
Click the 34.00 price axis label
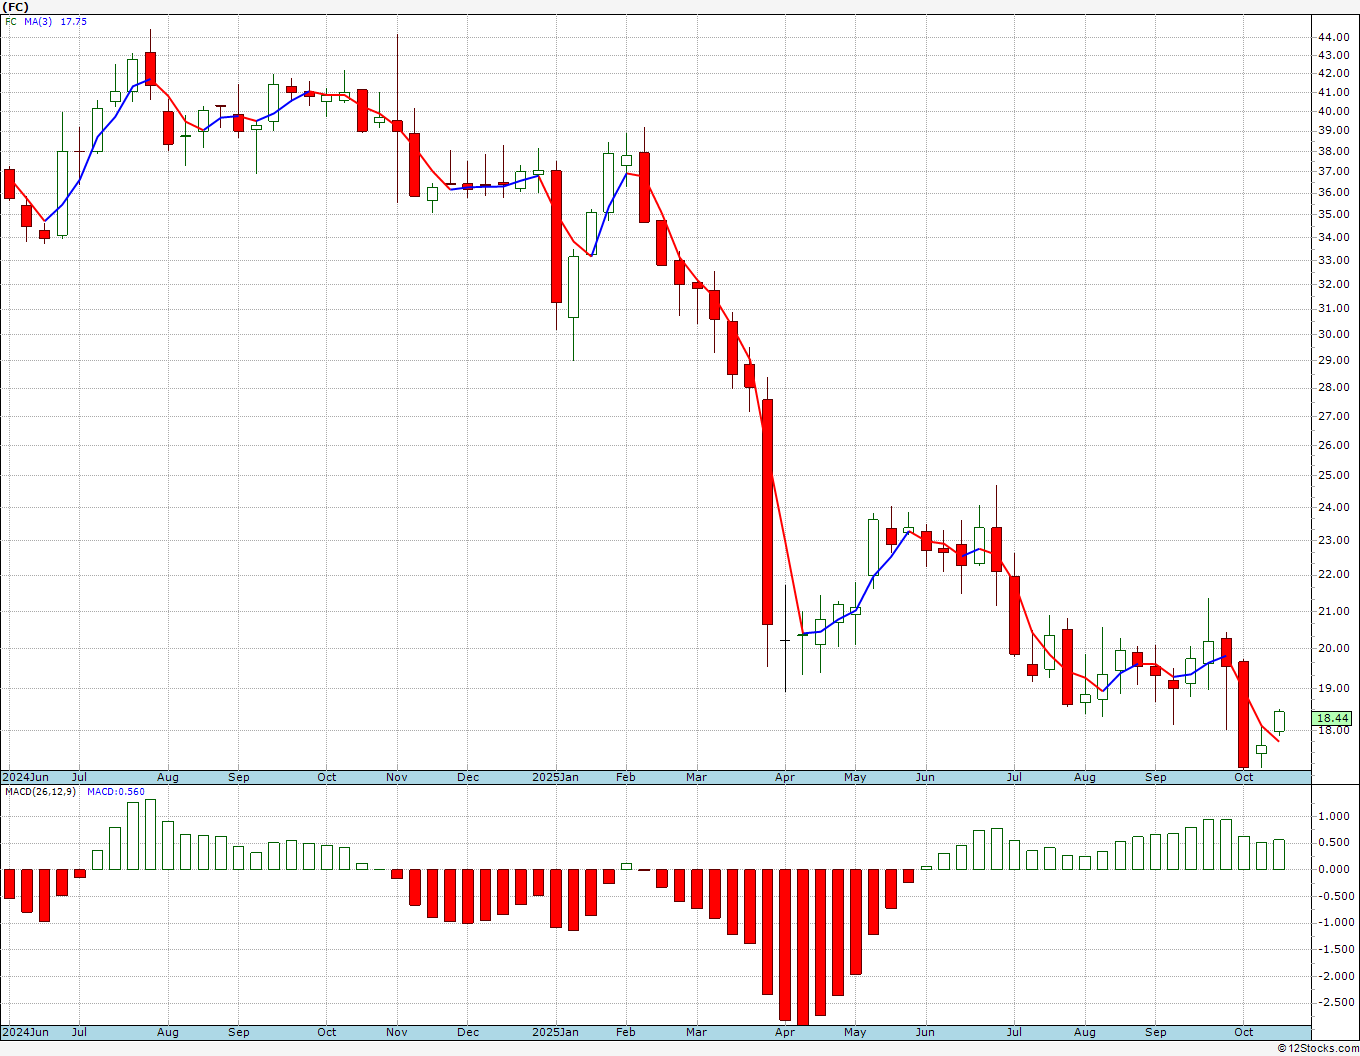[1334, 237]
